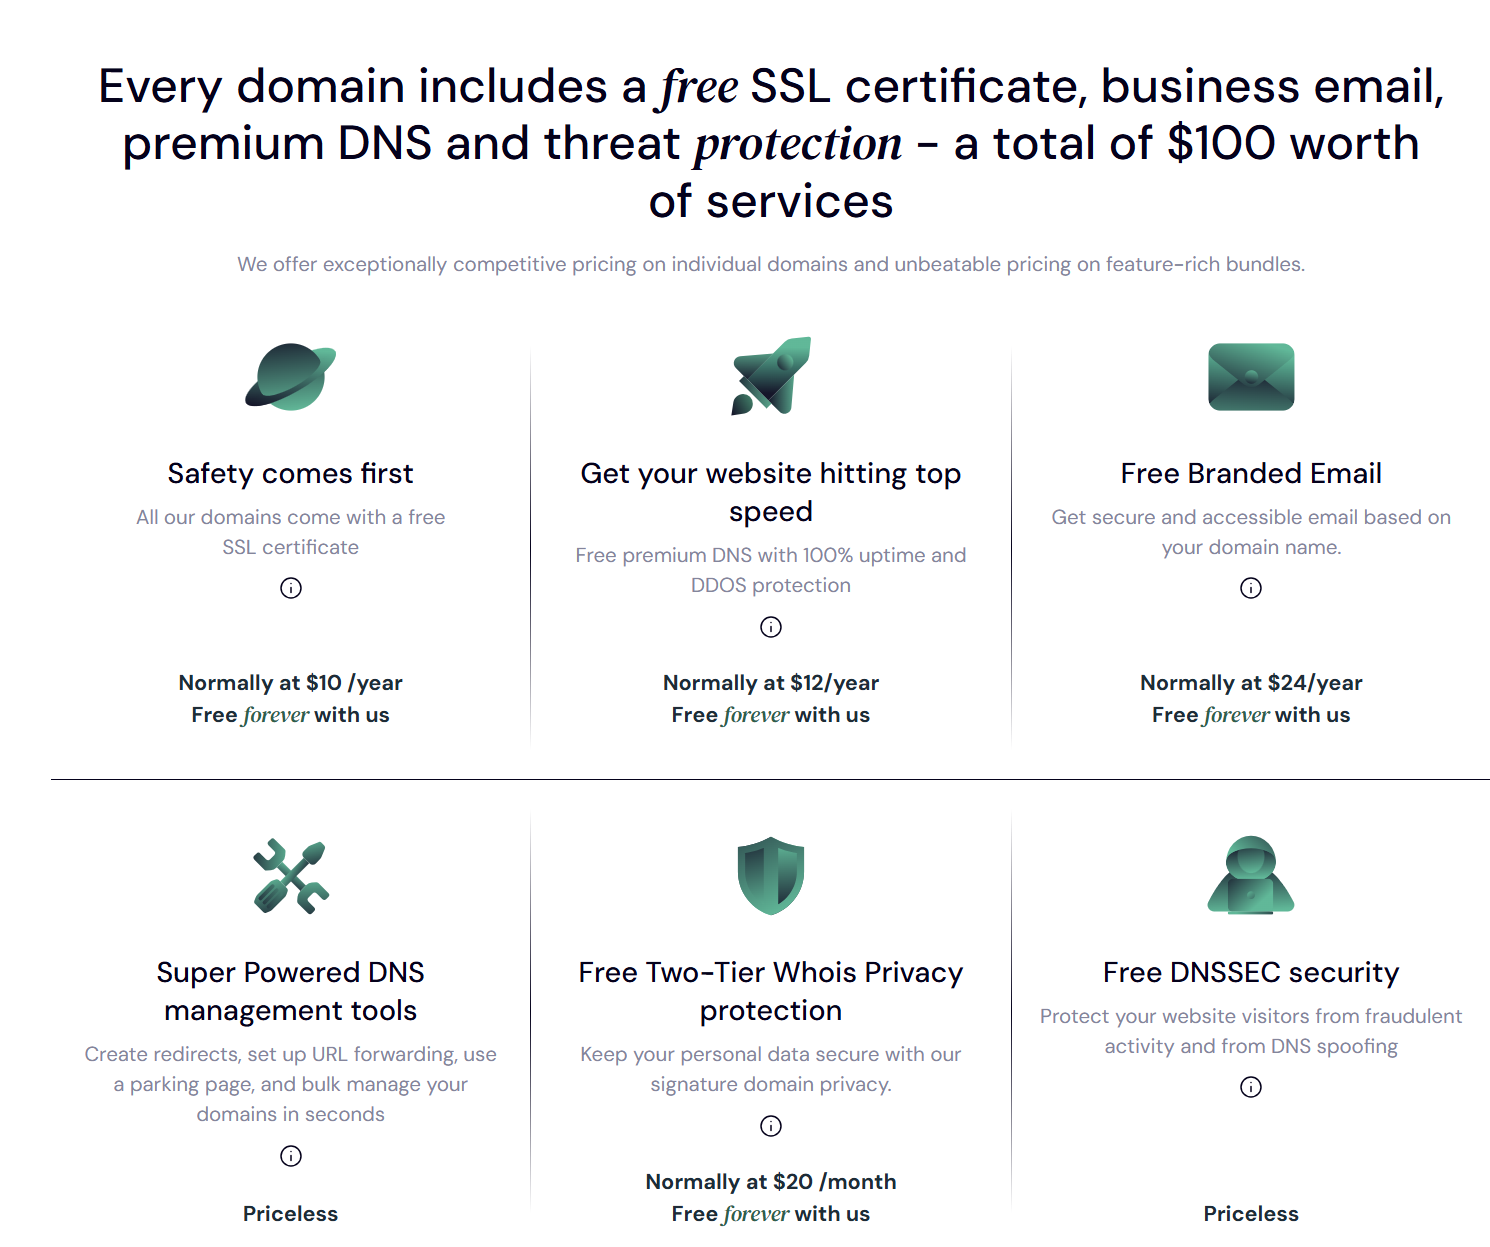The height and width of the screenshot is (1247, 1490).
Task: Click the crossed tools icon for DNS management
Action: 291,876
